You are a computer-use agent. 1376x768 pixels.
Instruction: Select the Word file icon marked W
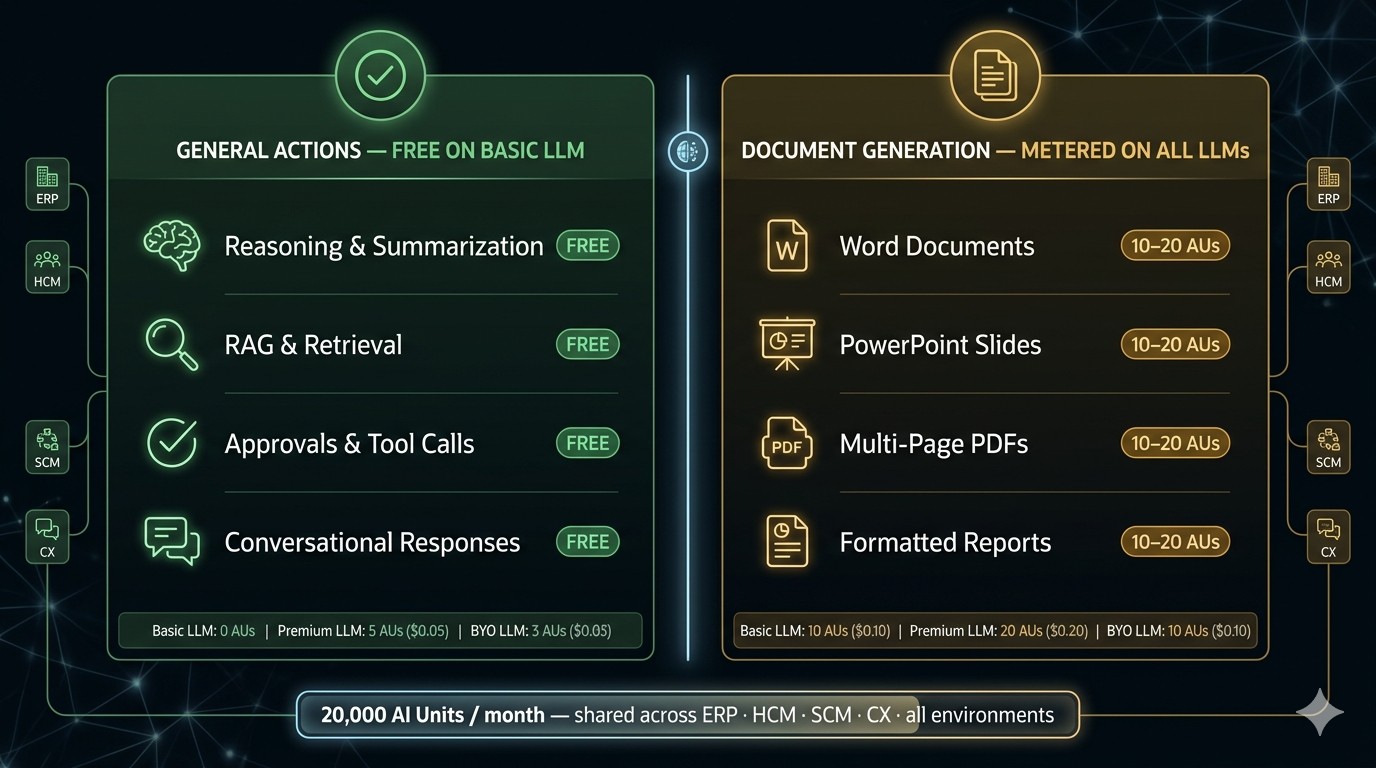786,246
